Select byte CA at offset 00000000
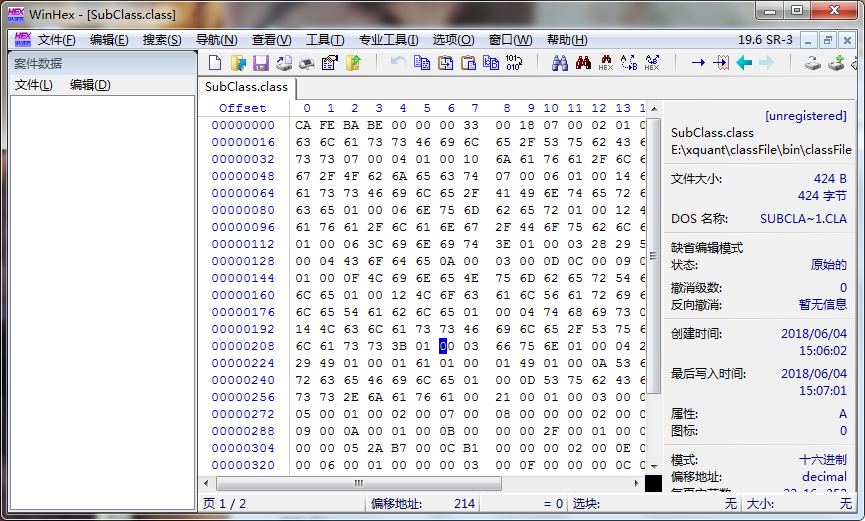The image size is (865, 521). point(303,125)
